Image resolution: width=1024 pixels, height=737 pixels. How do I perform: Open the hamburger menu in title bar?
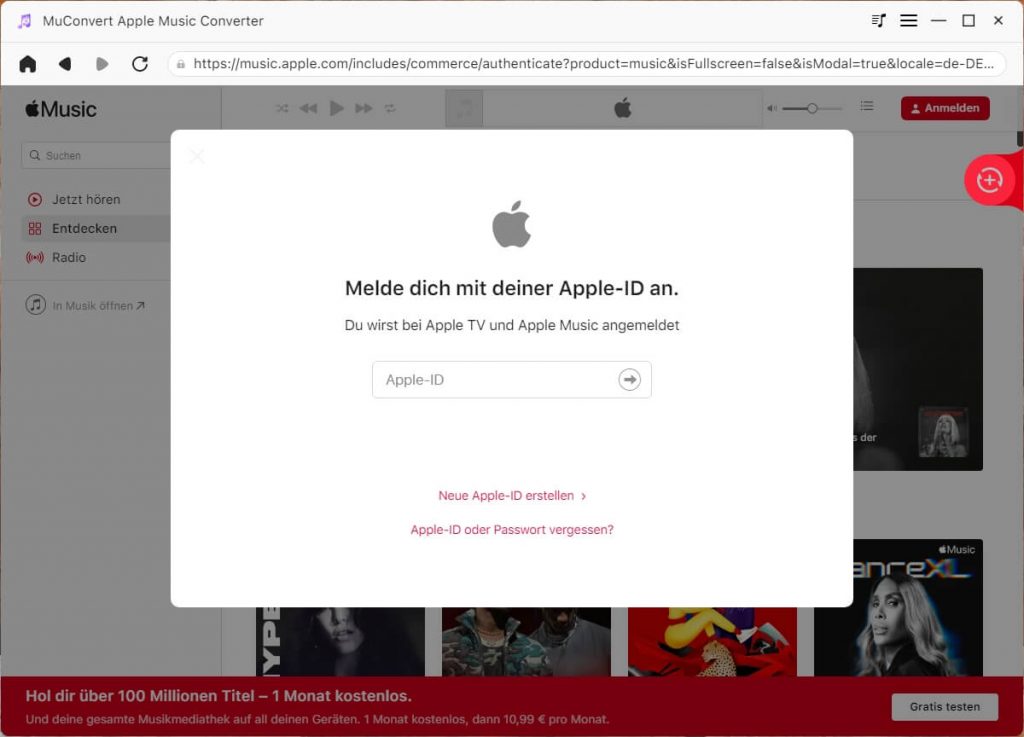[908, 21]
